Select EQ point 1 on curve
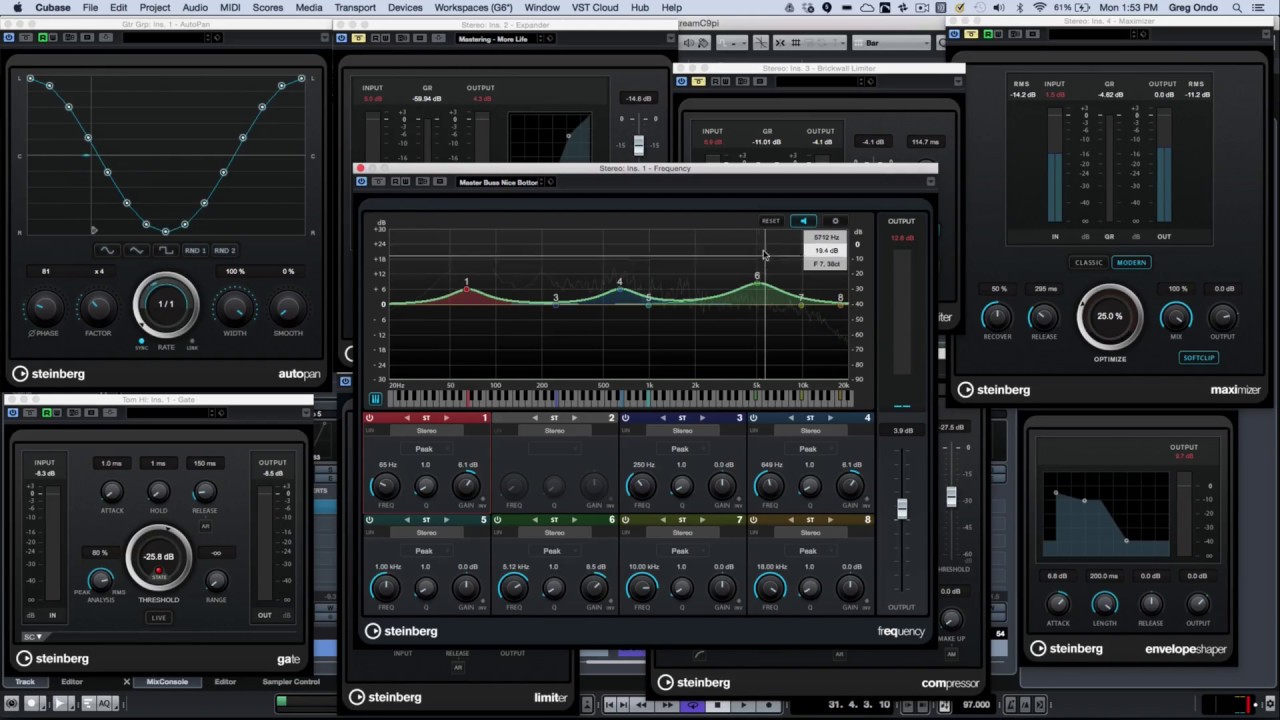The image size is (1280, 720). pos(466,289)
